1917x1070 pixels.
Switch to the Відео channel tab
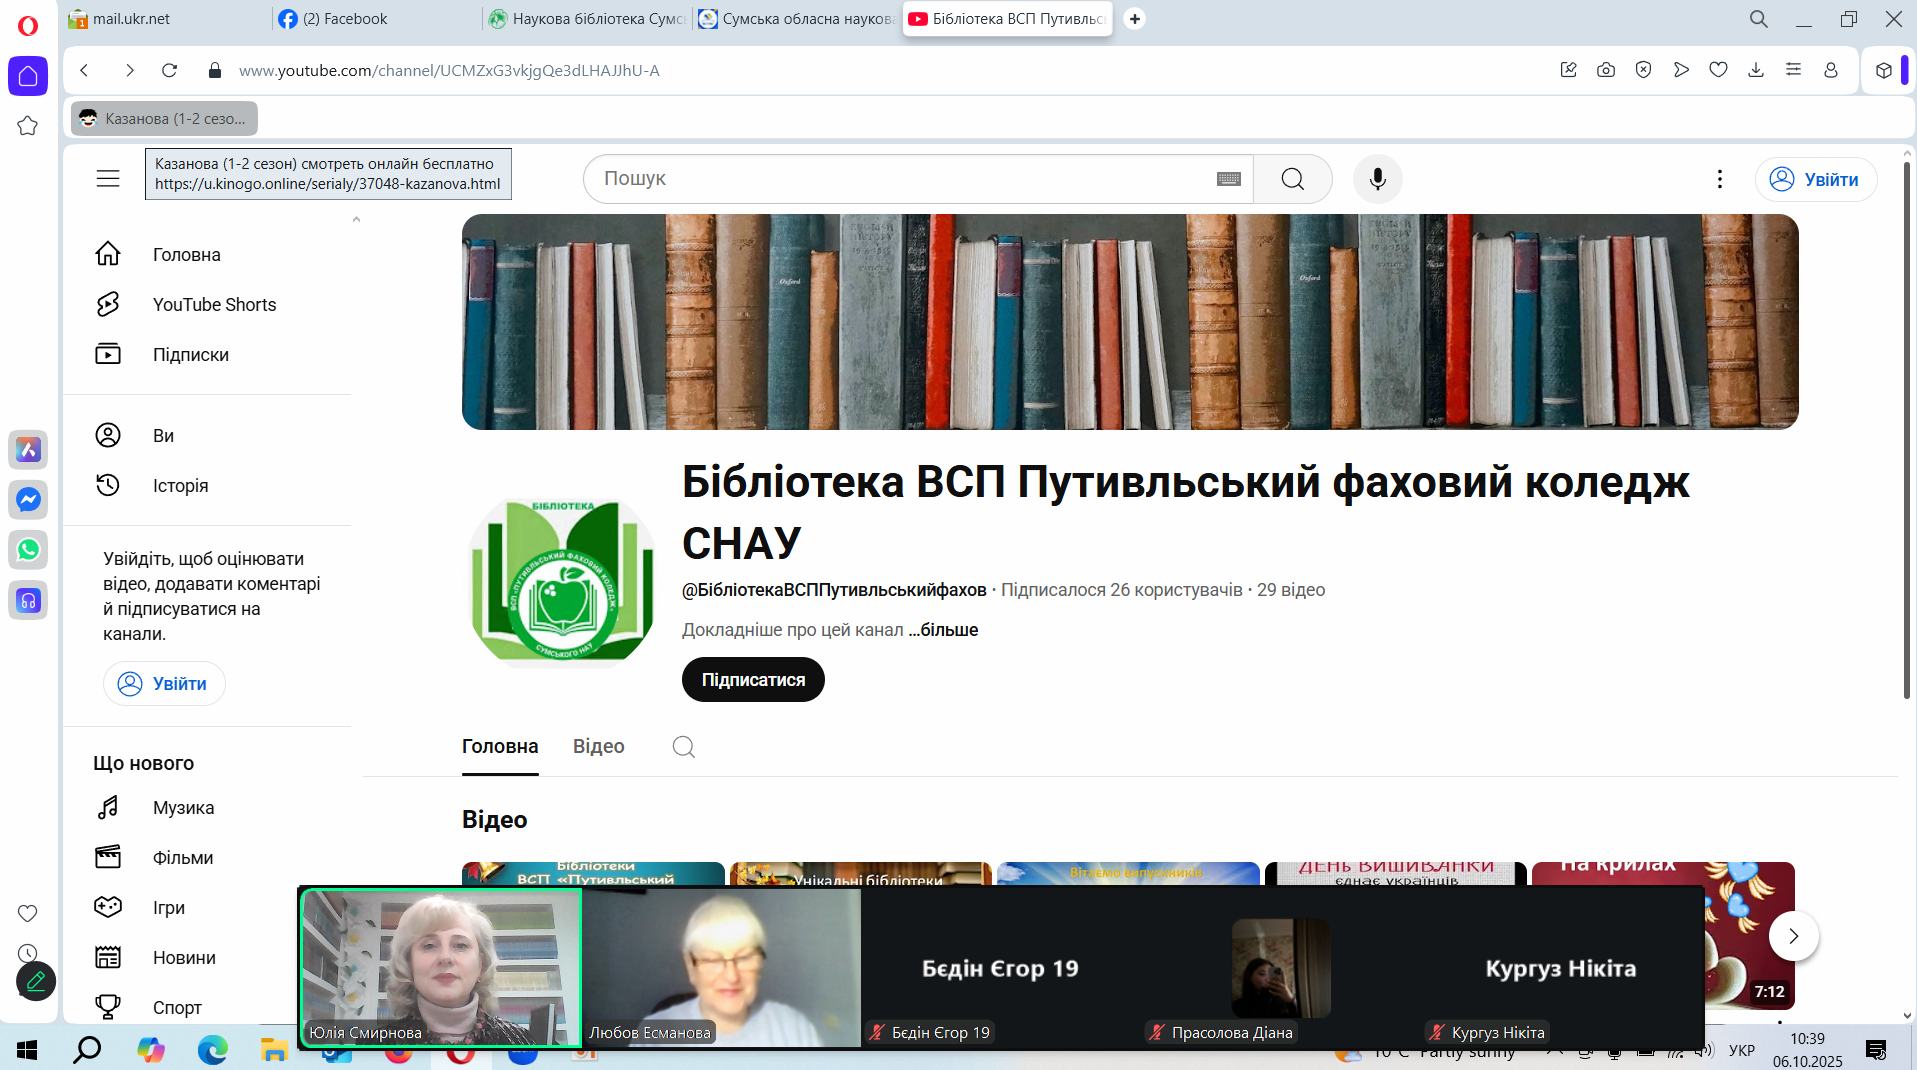598,747
